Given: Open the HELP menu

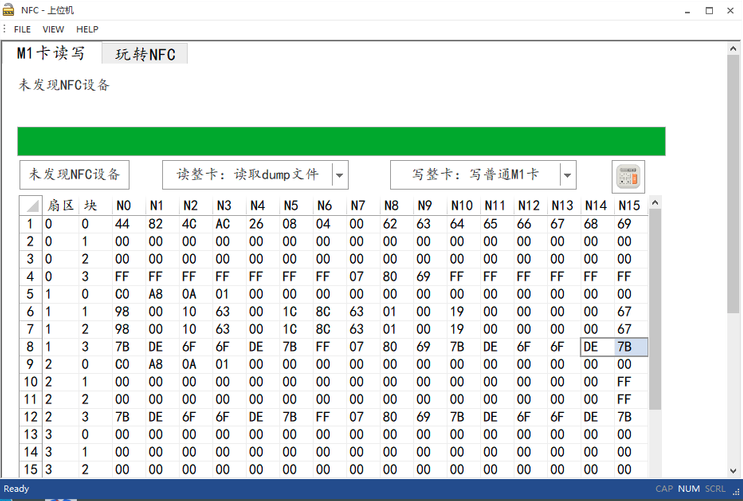Looking at the screenshot, I should [87, 29].
